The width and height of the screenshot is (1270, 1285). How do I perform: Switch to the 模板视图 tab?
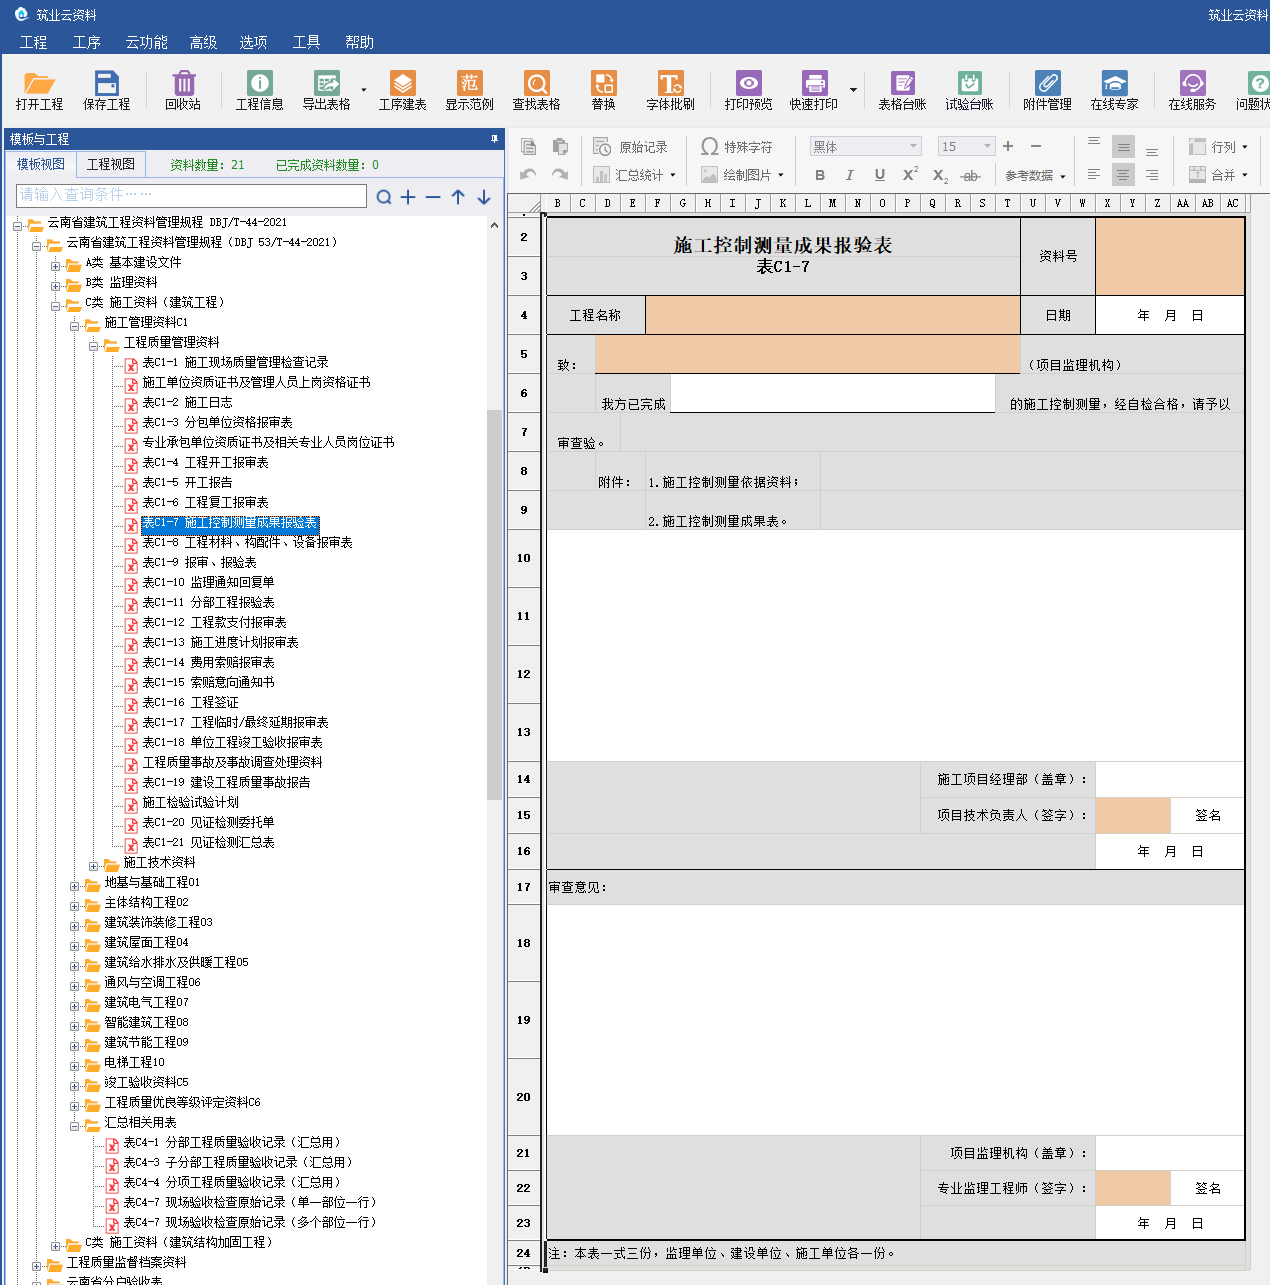[41, 164]
